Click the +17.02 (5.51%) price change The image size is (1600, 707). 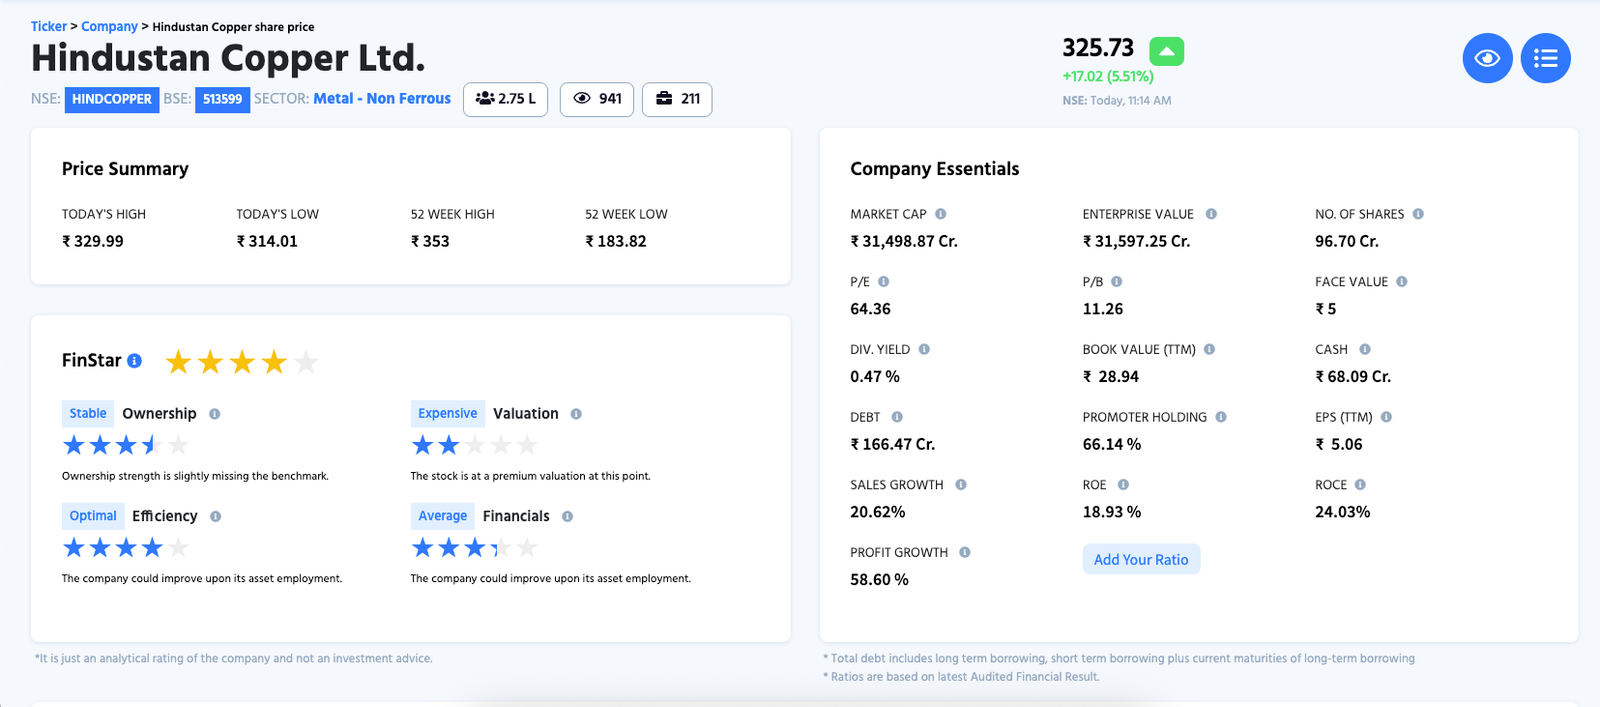point(1108,76)
